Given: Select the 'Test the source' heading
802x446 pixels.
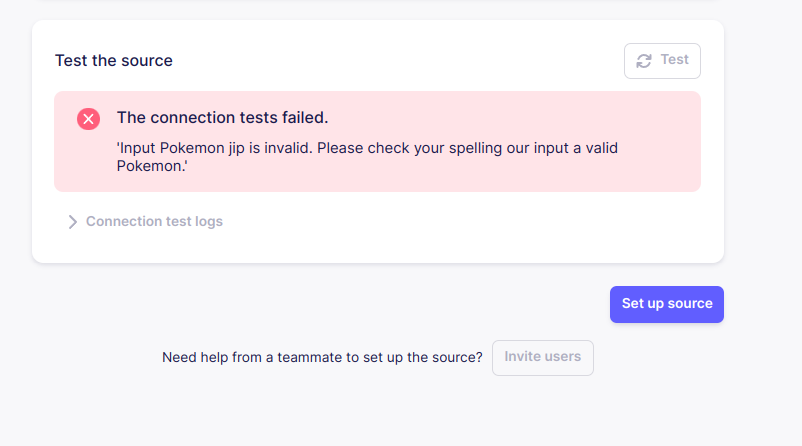Looking at the screenshot, I should click(x=114, y=60).
